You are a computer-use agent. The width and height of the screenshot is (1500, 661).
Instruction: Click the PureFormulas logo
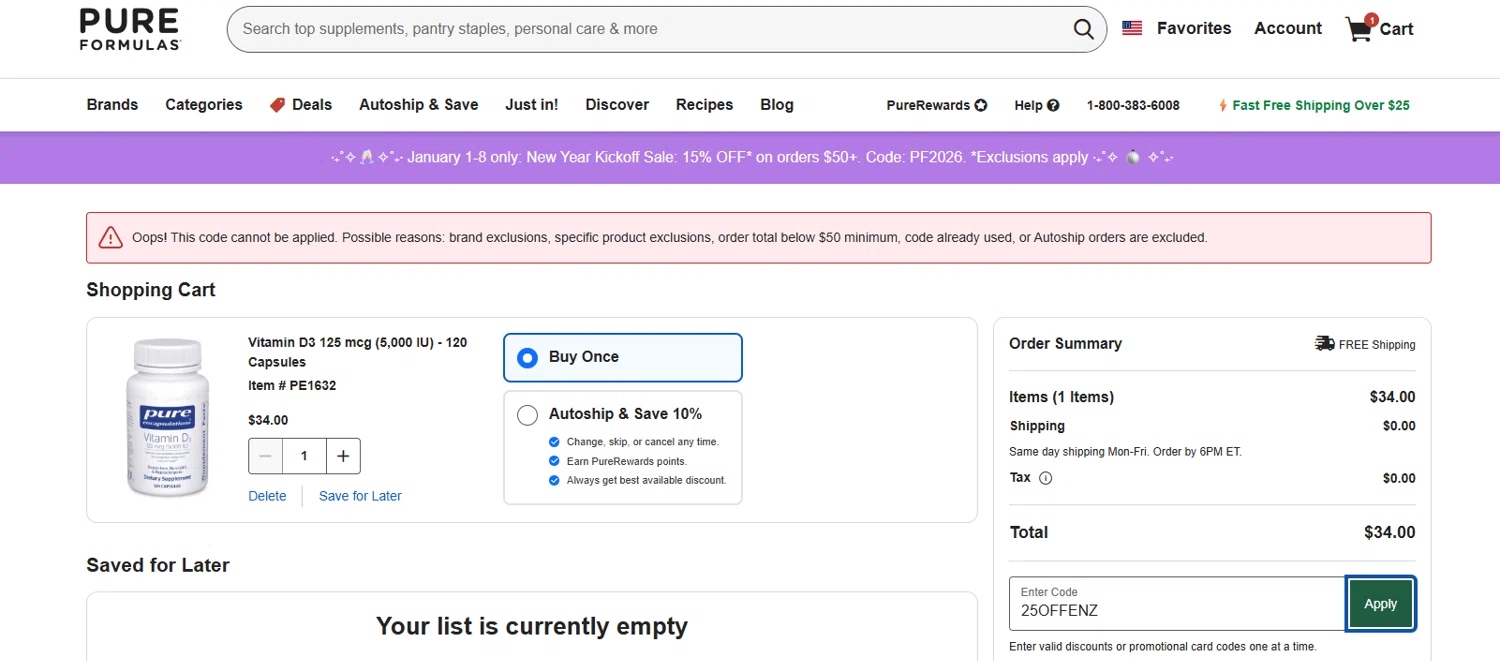coord(130,29)
